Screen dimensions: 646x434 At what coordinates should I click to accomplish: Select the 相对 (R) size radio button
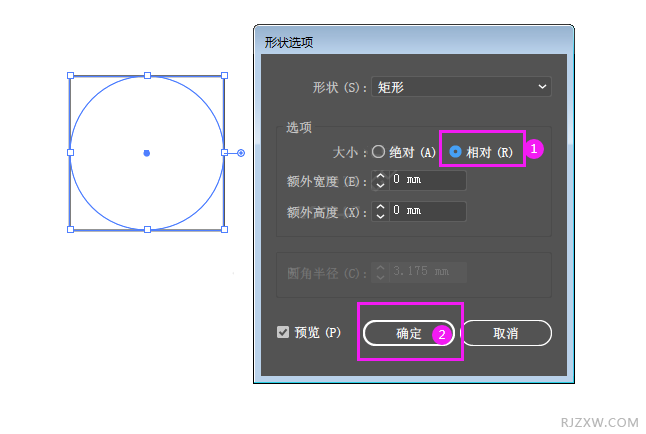tap(455, 152)
